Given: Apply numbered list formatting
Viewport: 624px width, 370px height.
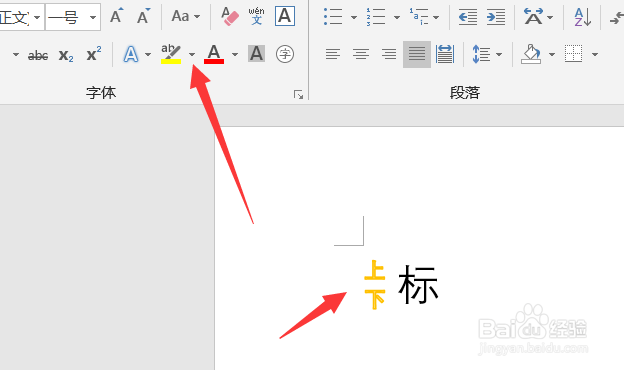Looking at the screenshot, I should [376, 17].
